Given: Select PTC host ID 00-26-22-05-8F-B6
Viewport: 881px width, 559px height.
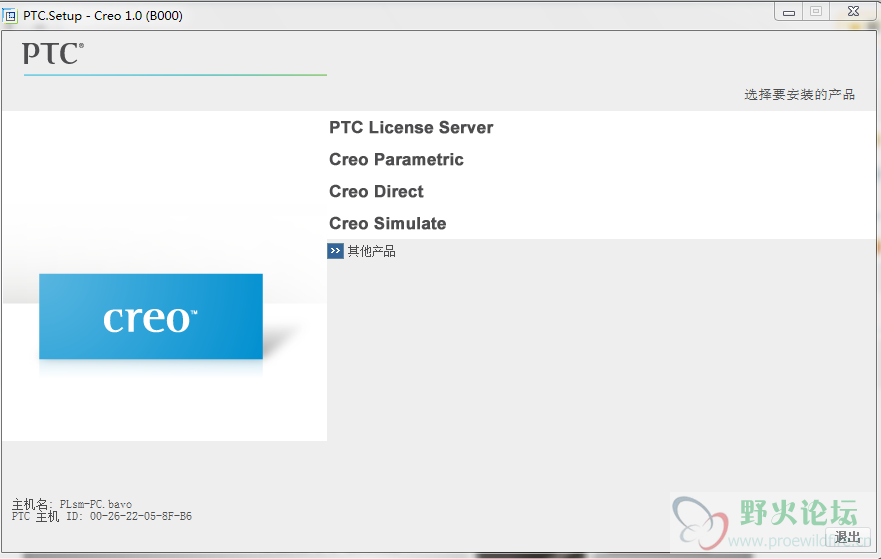Looking at the screenshot, I should click(140, 516).
